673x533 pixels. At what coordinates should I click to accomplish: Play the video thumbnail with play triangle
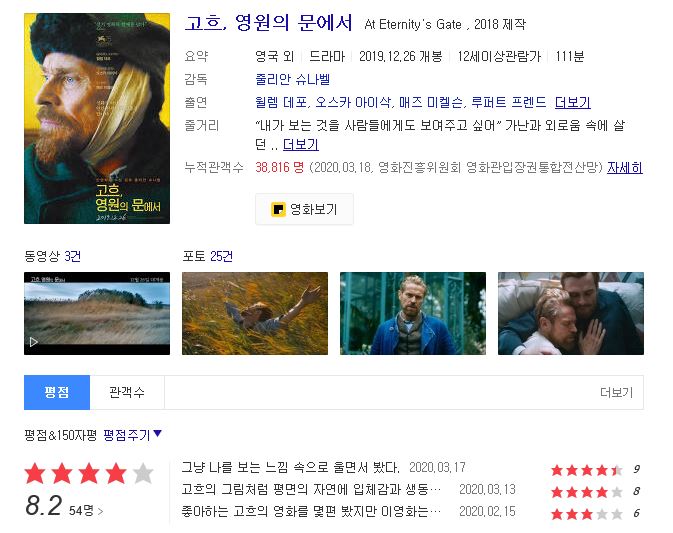tap(97, 313)
